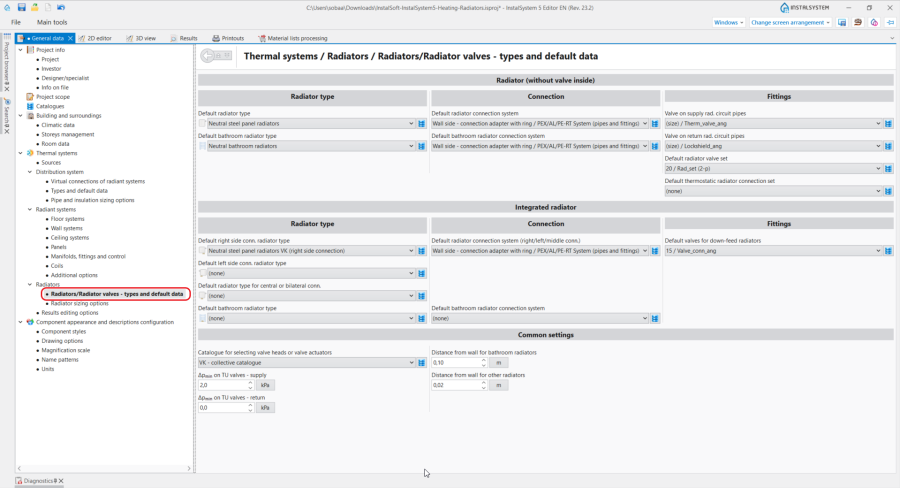Switch to the Results tab

(x=184, y=38)
